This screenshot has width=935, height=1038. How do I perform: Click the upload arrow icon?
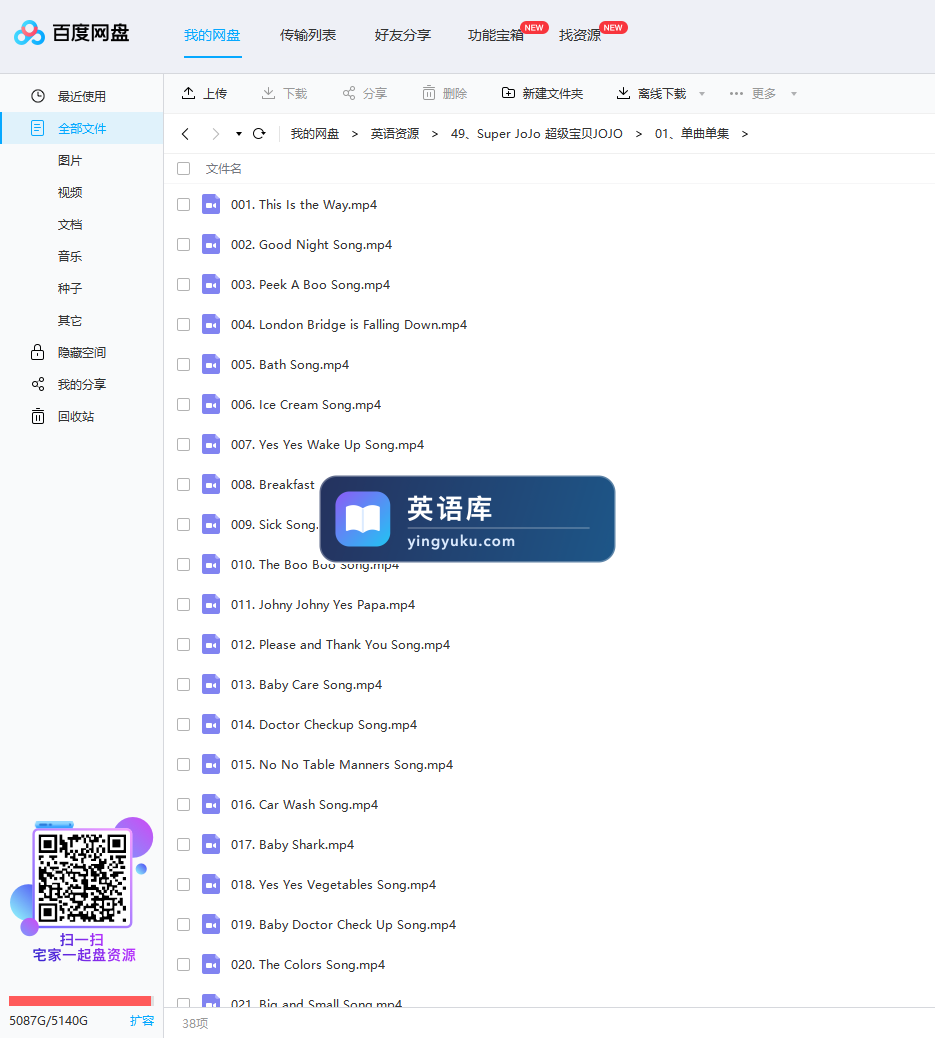pos(189,93)
